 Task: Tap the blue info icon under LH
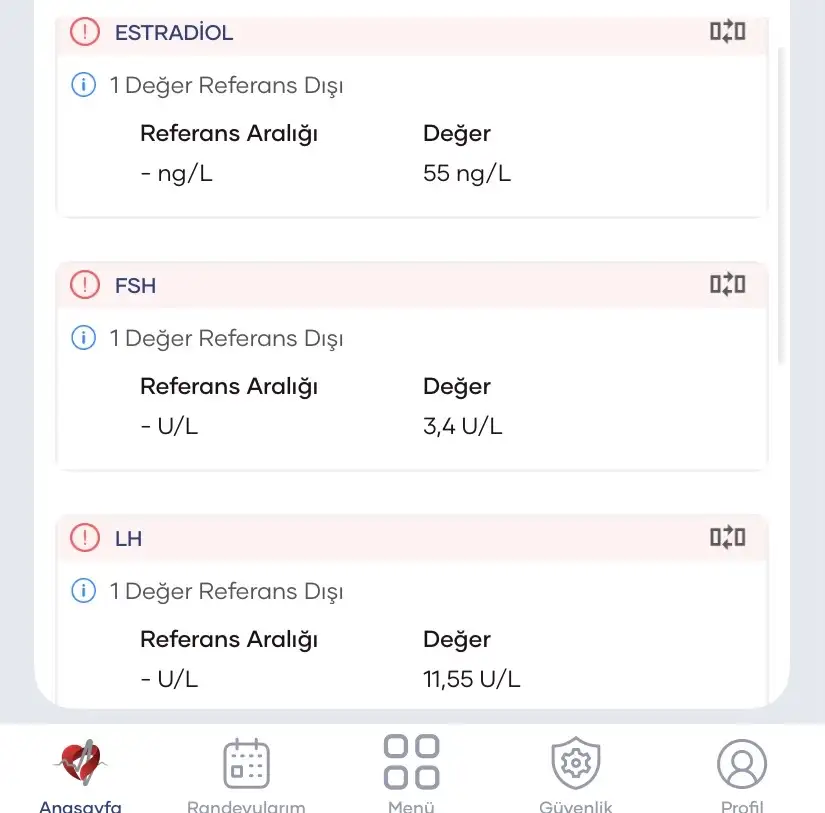click(x=84, y=591)
